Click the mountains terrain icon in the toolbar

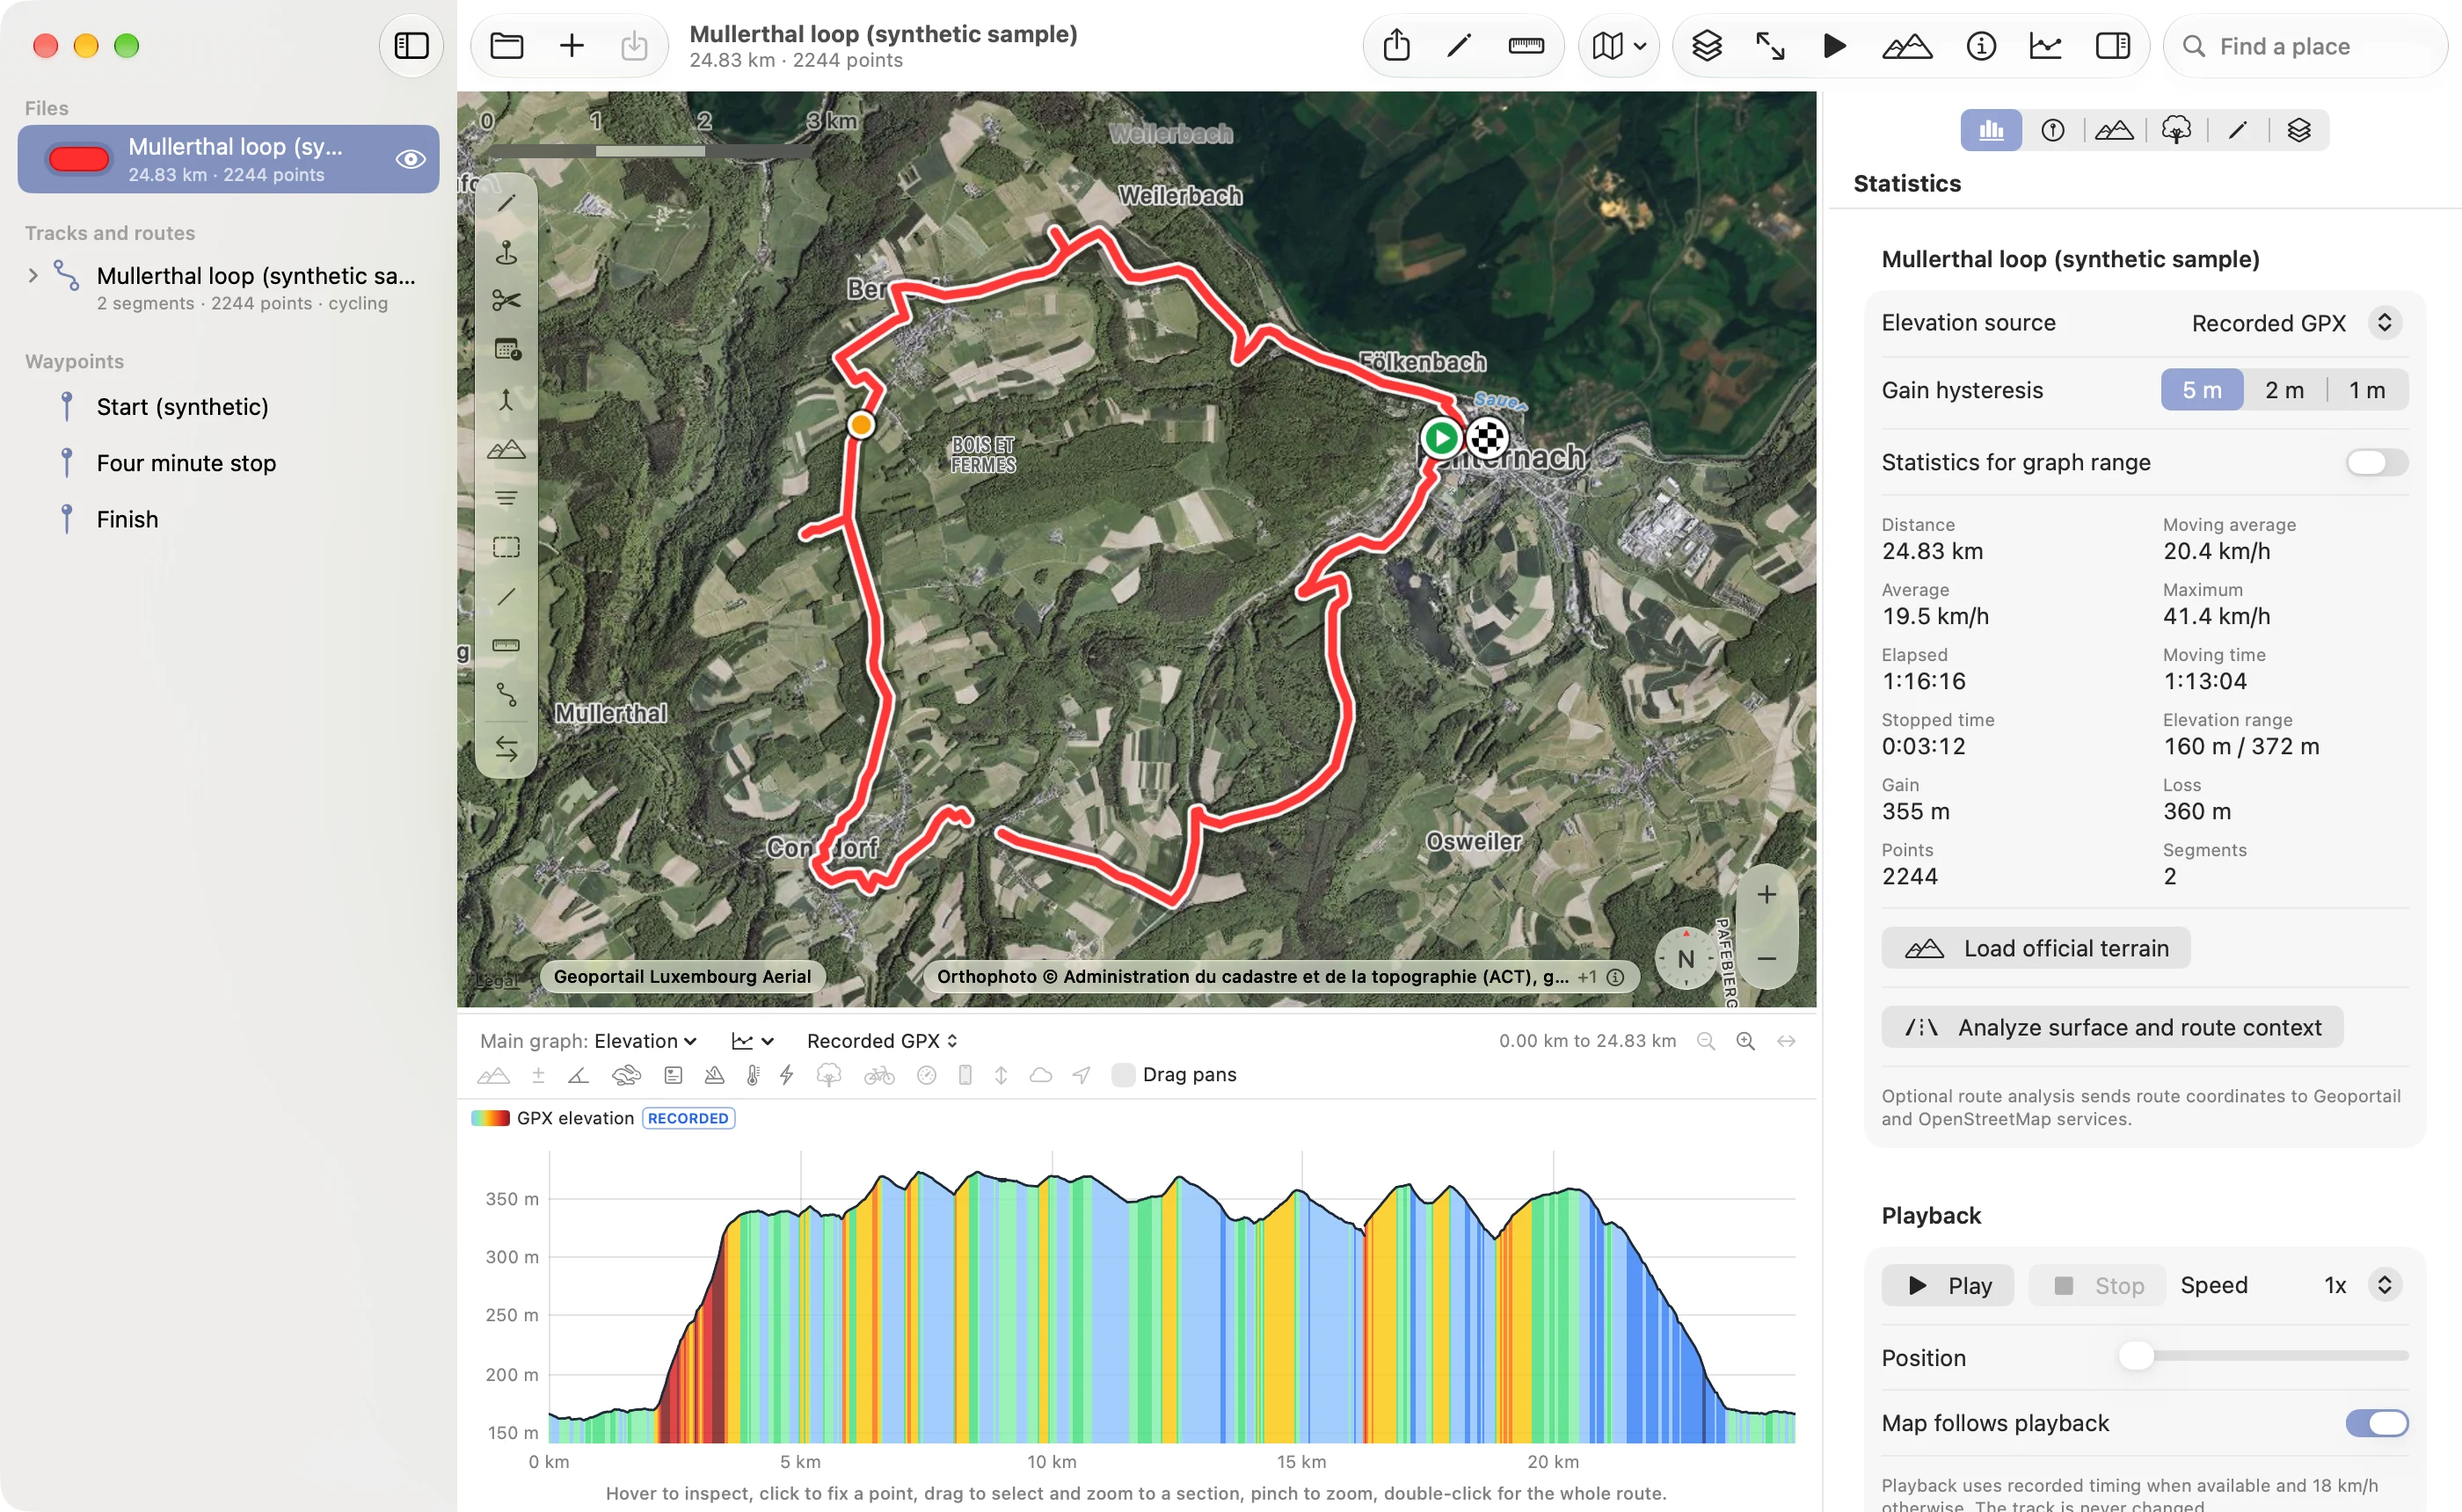pos(1906,46)
